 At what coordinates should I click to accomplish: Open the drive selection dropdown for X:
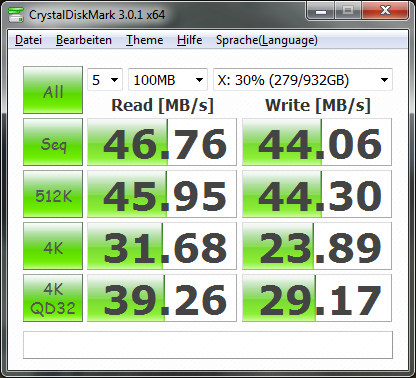[x=303, y=80]
